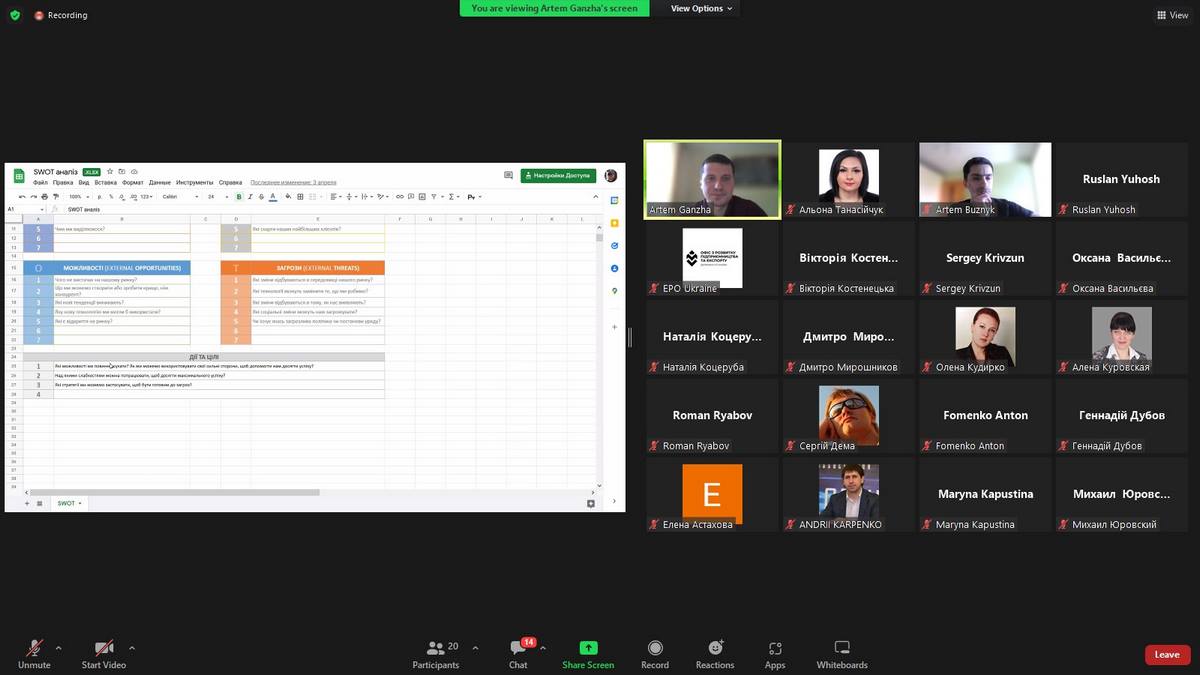Screen dimensions: 1200x675
Task: Expand video settings arrow next to Start Video
Action: [x=131, y=648]
